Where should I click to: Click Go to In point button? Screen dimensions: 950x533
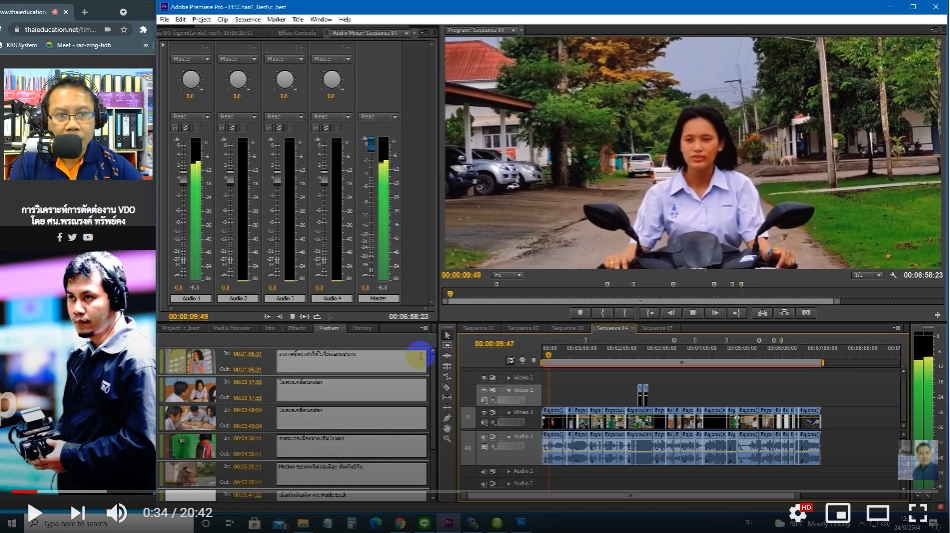[x=650, y=313]
